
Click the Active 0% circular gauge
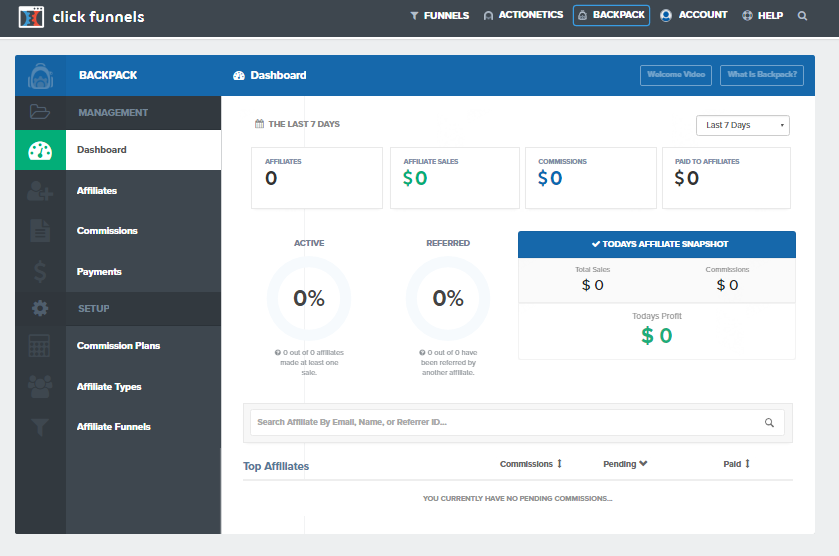[x=309, y=299]
